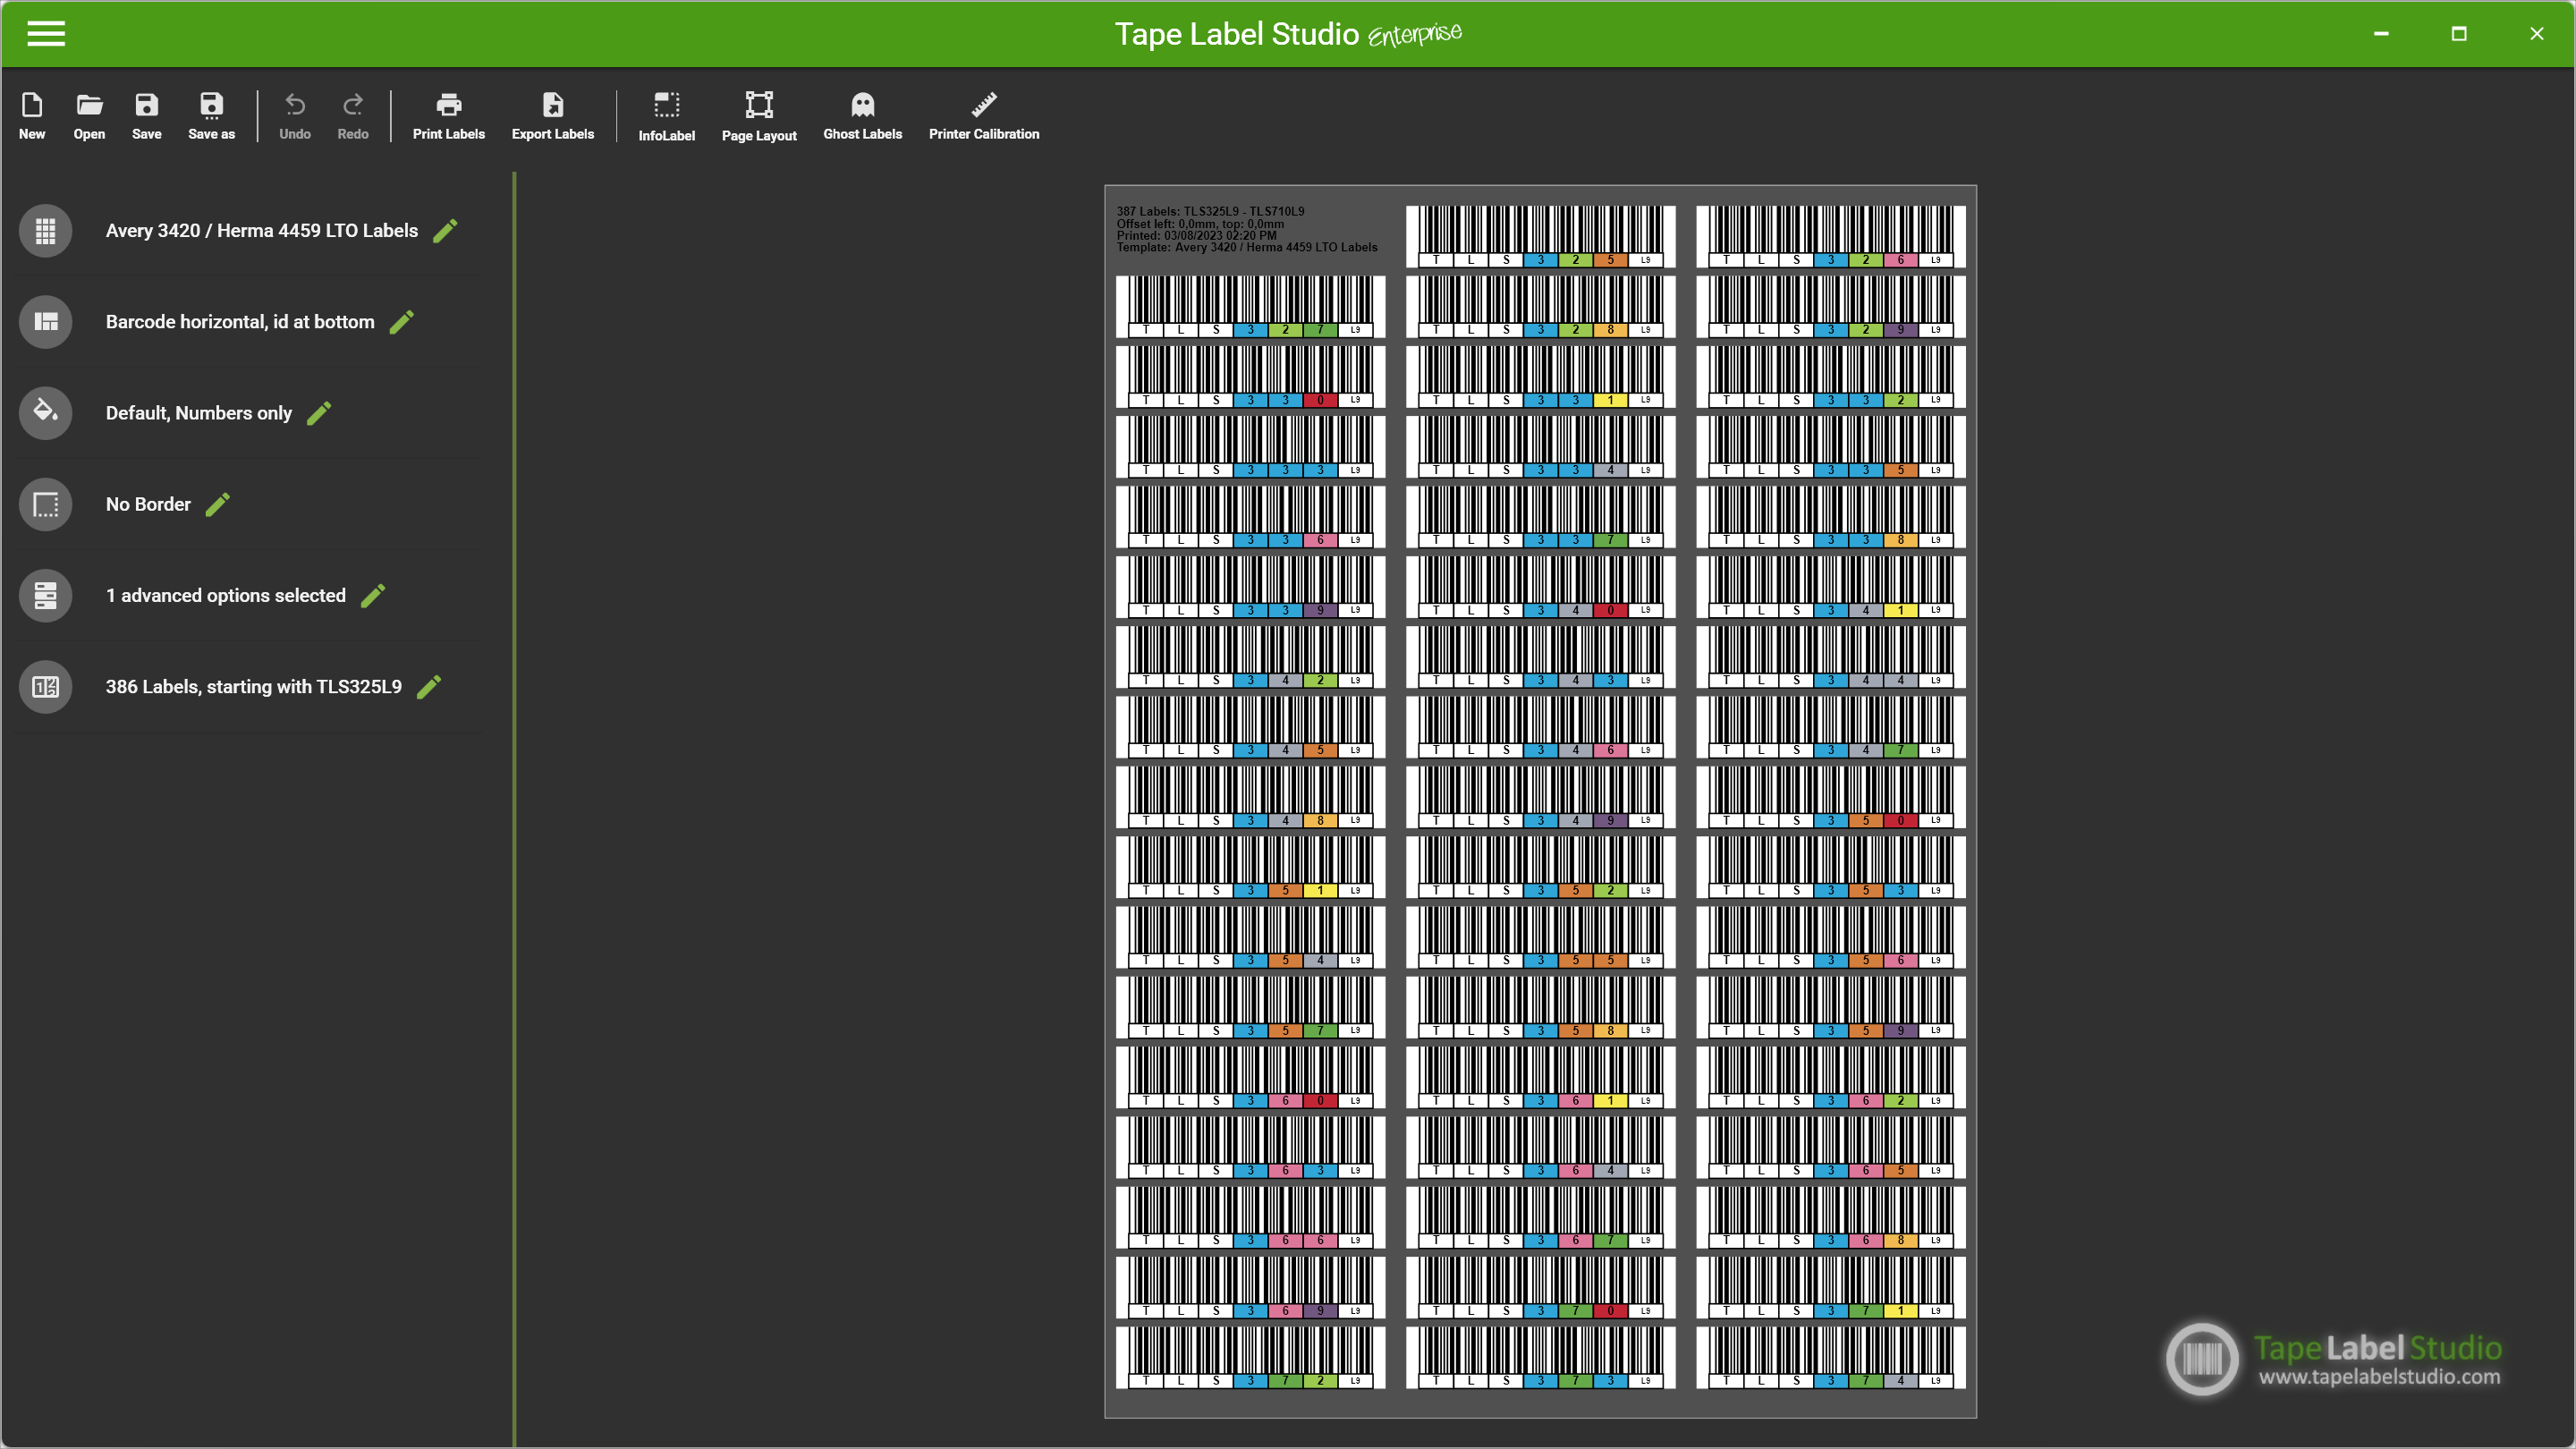Save the current label project
Viewport: 2576px width, 1449px height.
tap(147, 117)
